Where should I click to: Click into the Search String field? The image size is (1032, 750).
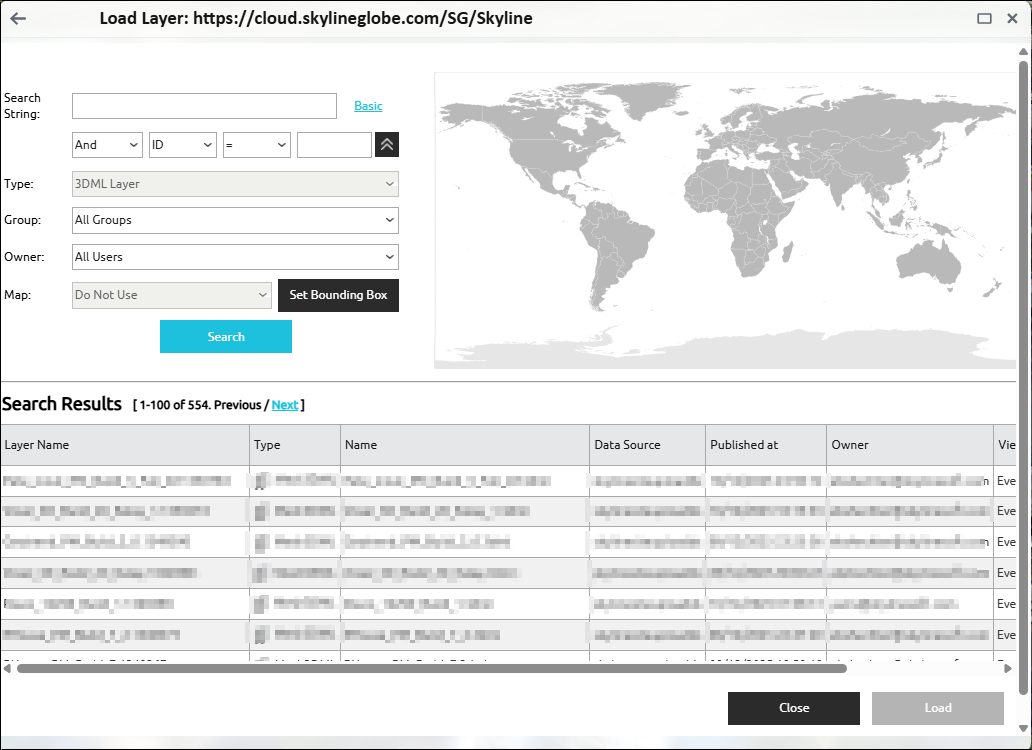pos(204,106)
